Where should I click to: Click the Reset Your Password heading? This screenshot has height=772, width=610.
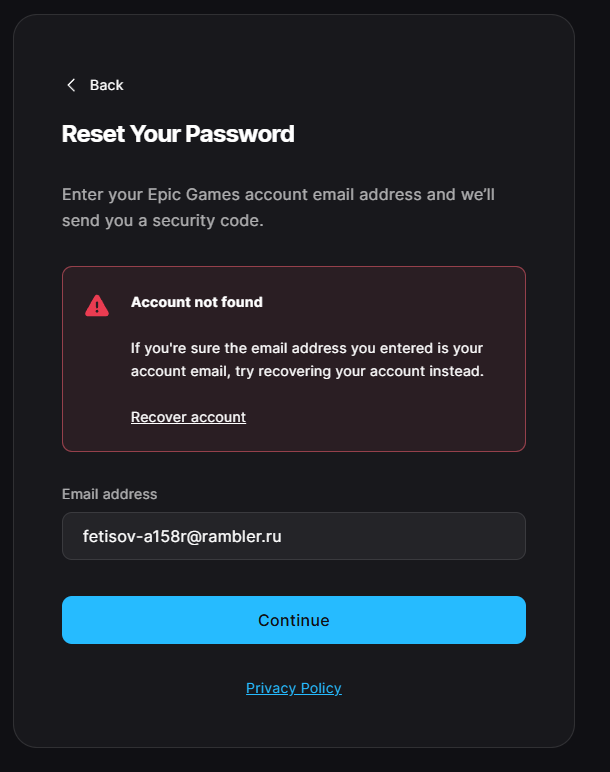pyautogui.click(x=178, y=134)
